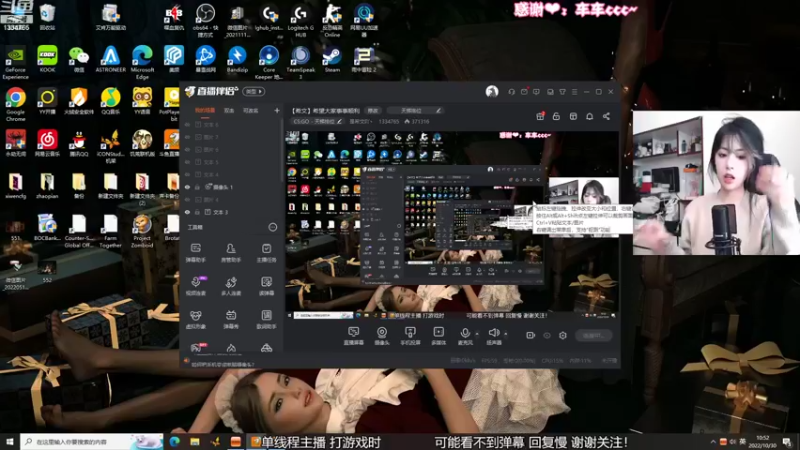Image resolution: width=800 pixels, height=450 pixels.
Task: Select the third scene tab
Action: pyautogui.click(x=250, y=110)
